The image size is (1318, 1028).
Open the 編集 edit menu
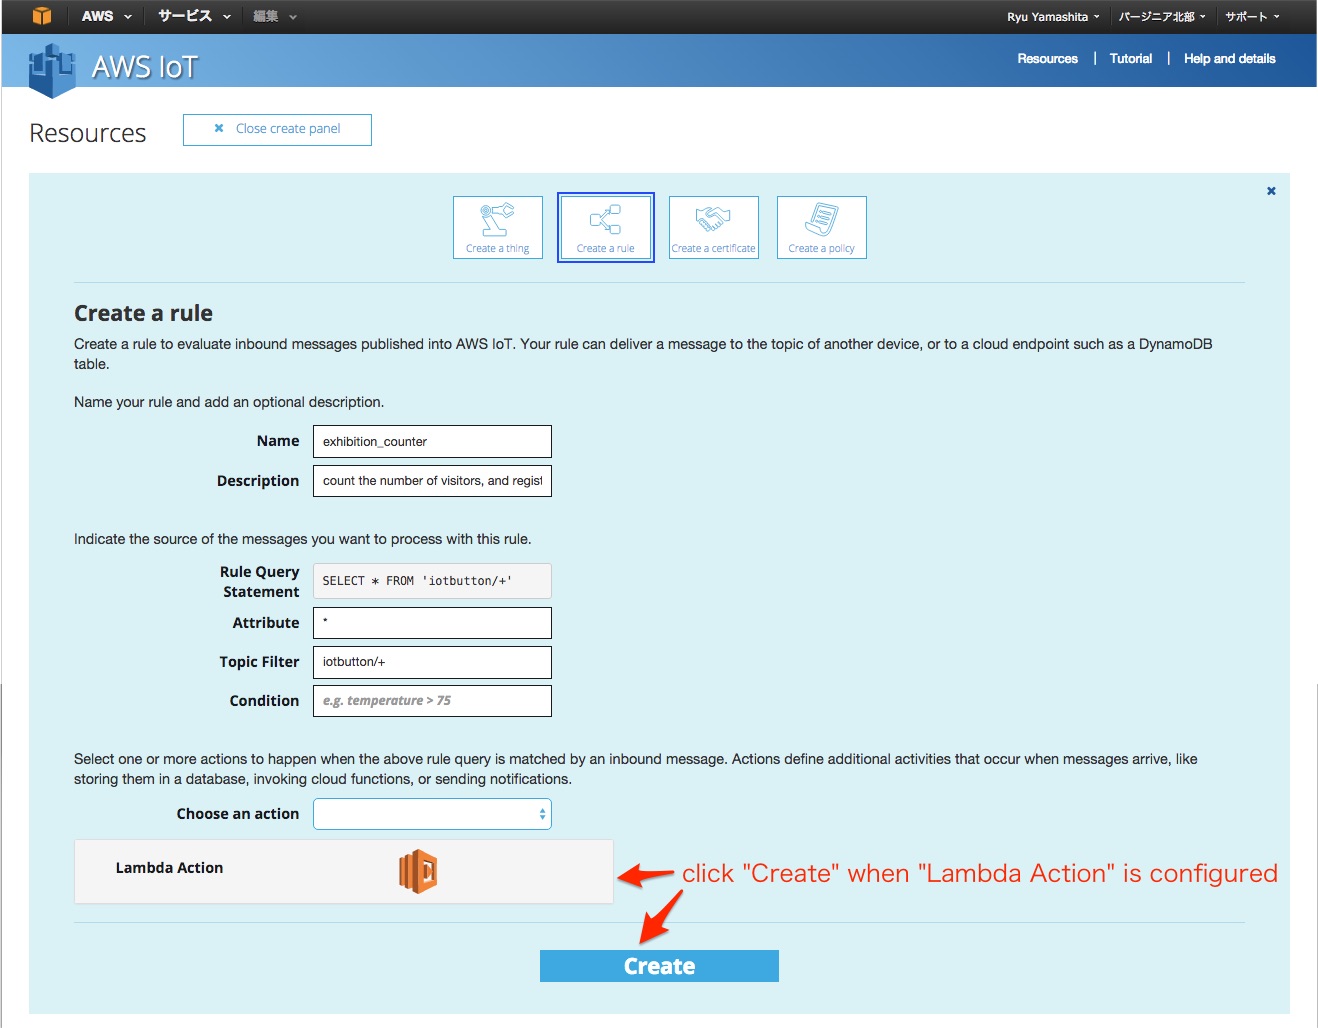pyautogui.click(x=275, y=16)
